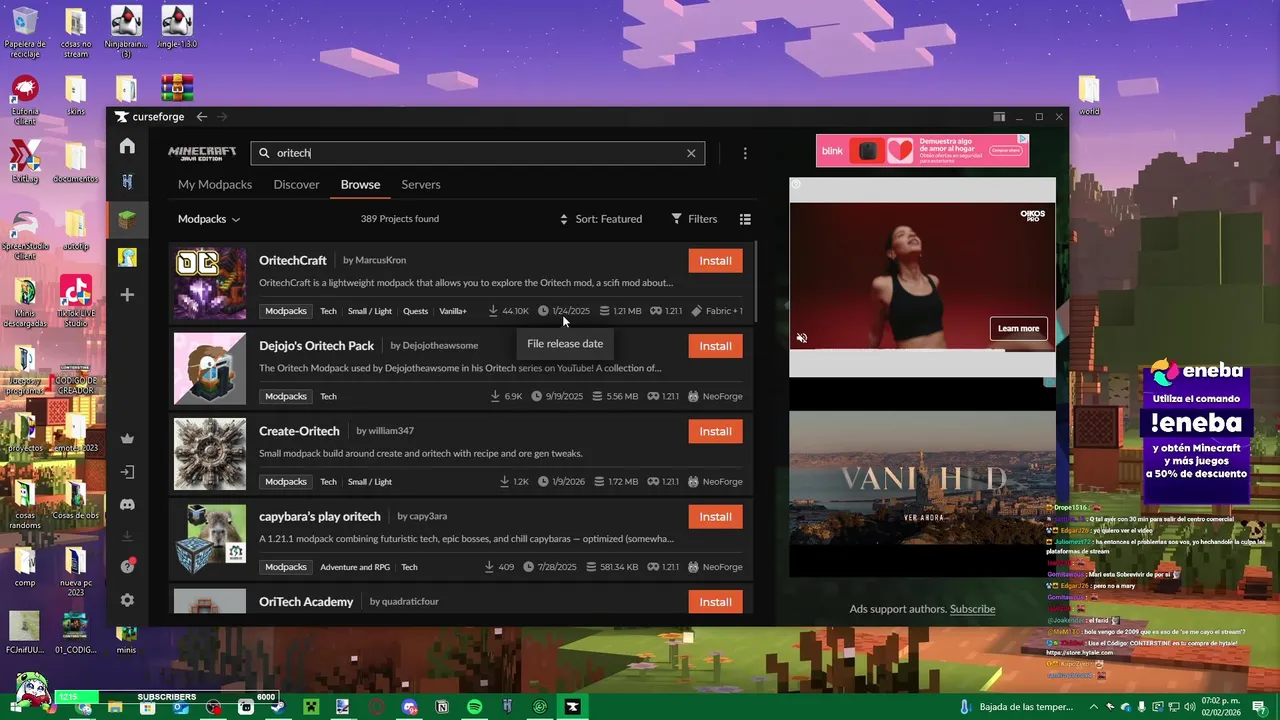Open the crown premium icon in sidebar
Viewport: 1280px width, 720px height.
(127, 438)
